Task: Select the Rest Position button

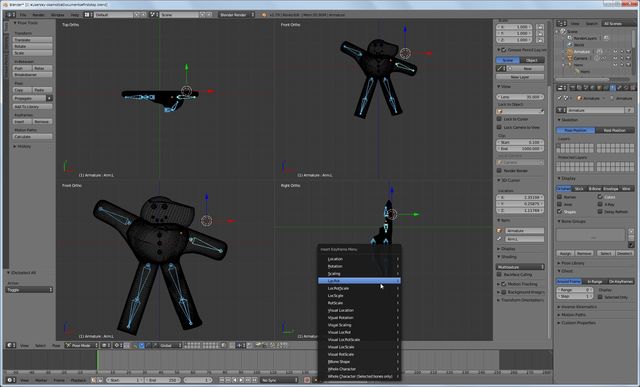Action: [x=615, y=130]
